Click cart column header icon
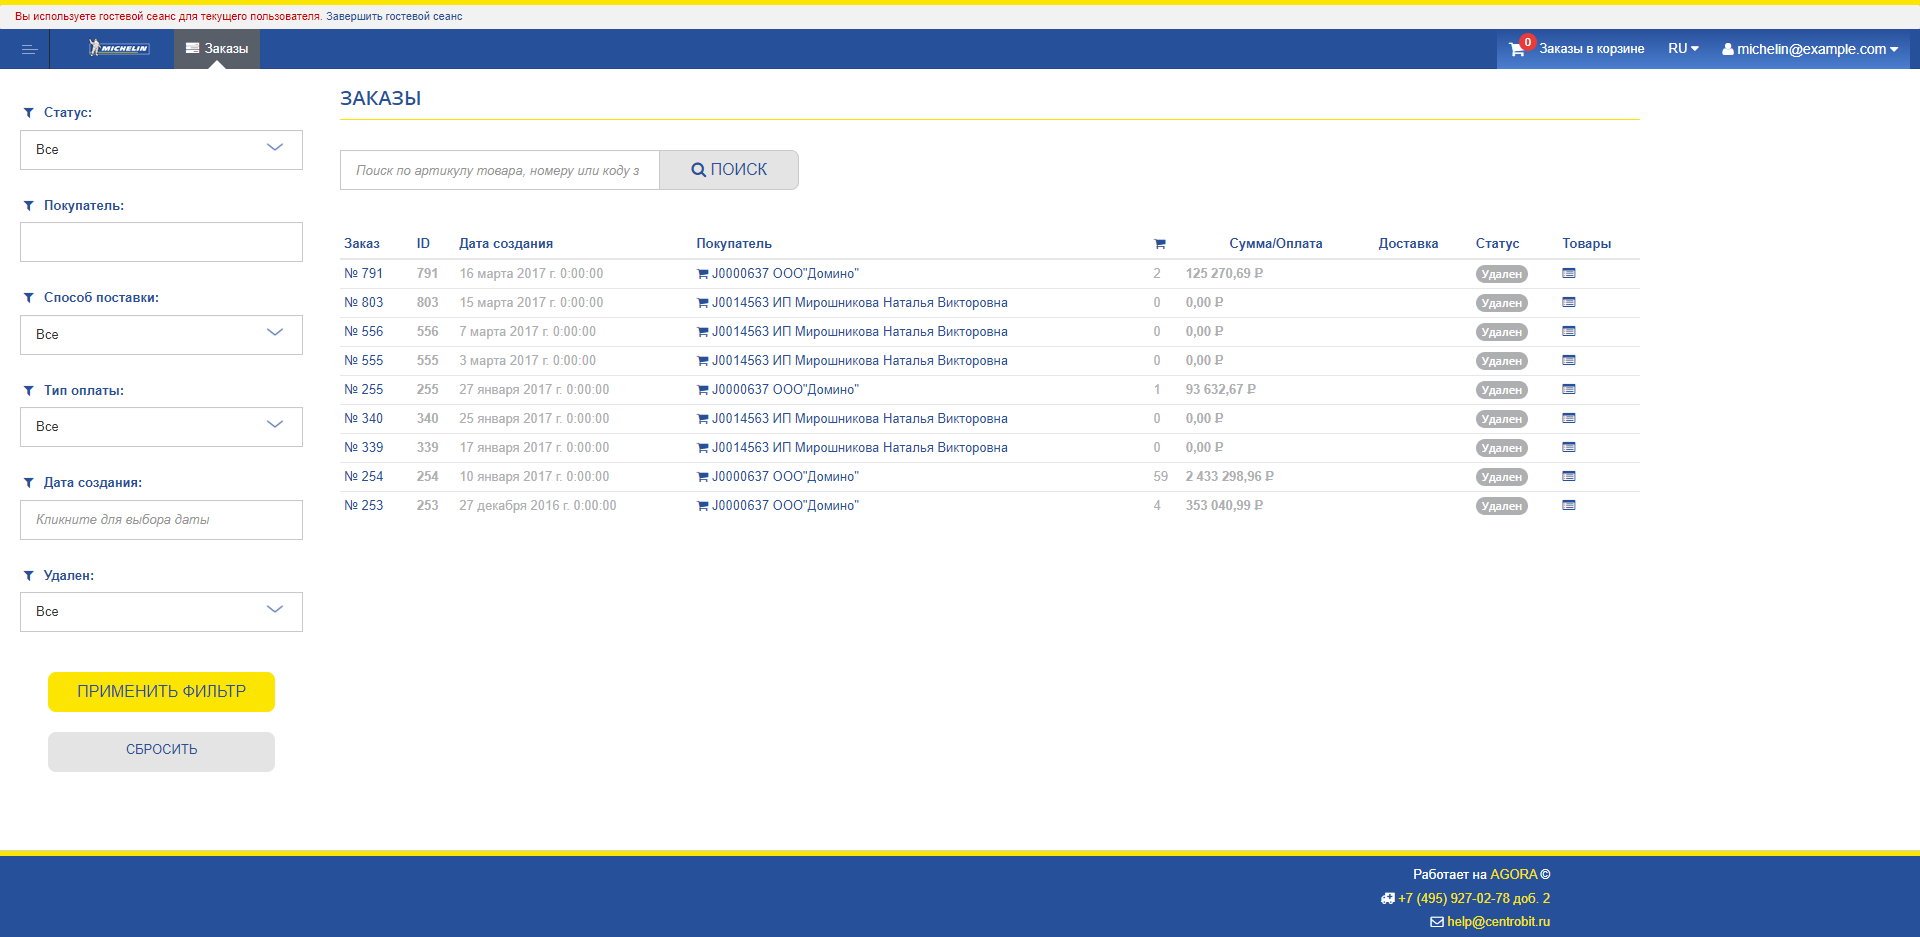The image size is (1920, 937). 1160,244
